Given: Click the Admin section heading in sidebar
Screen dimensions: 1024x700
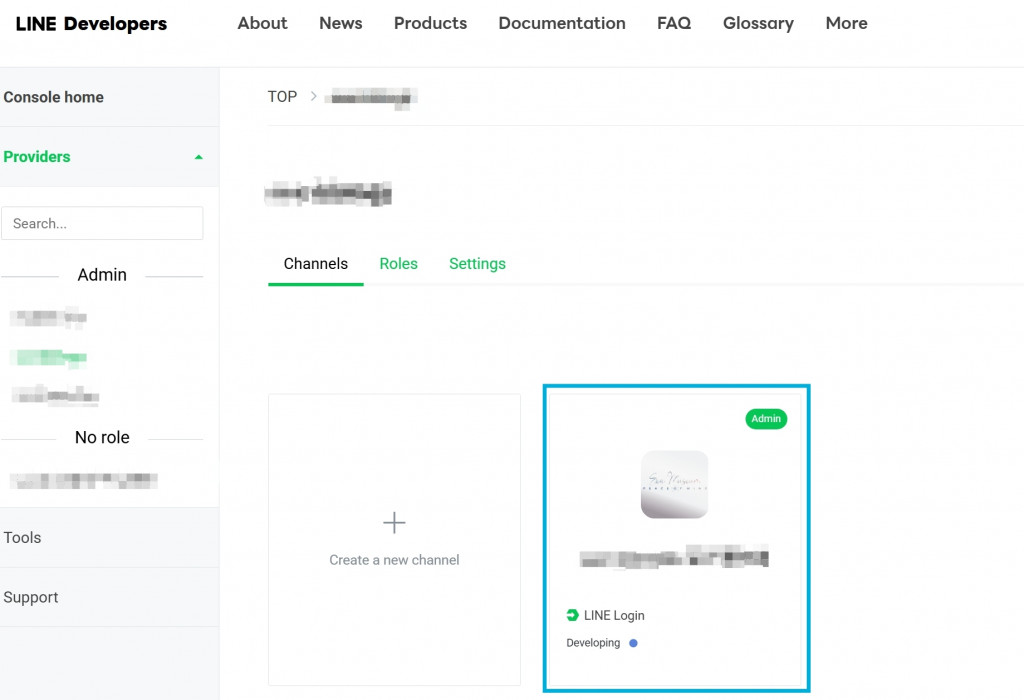Looking at the screenshot, I should coord(102,275).
